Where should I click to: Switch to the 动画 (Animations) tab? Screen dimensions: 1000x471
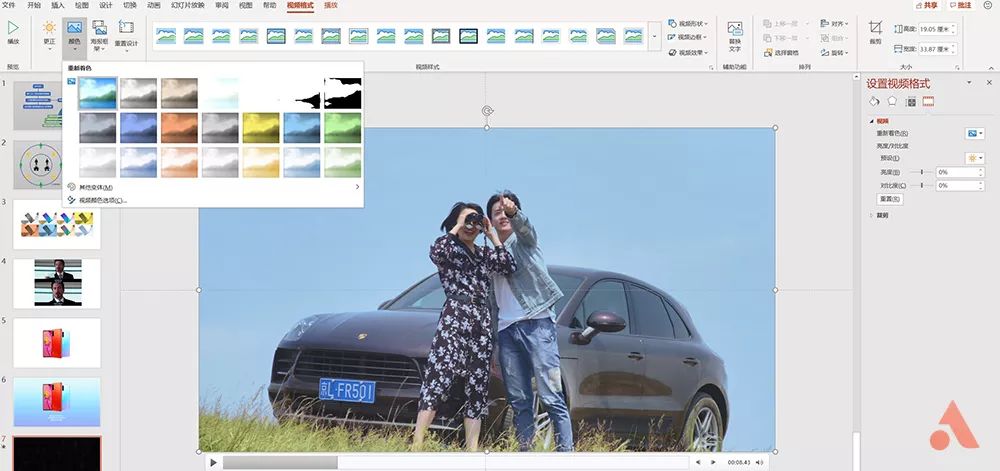pyautogui.click(x=154, y=5)
